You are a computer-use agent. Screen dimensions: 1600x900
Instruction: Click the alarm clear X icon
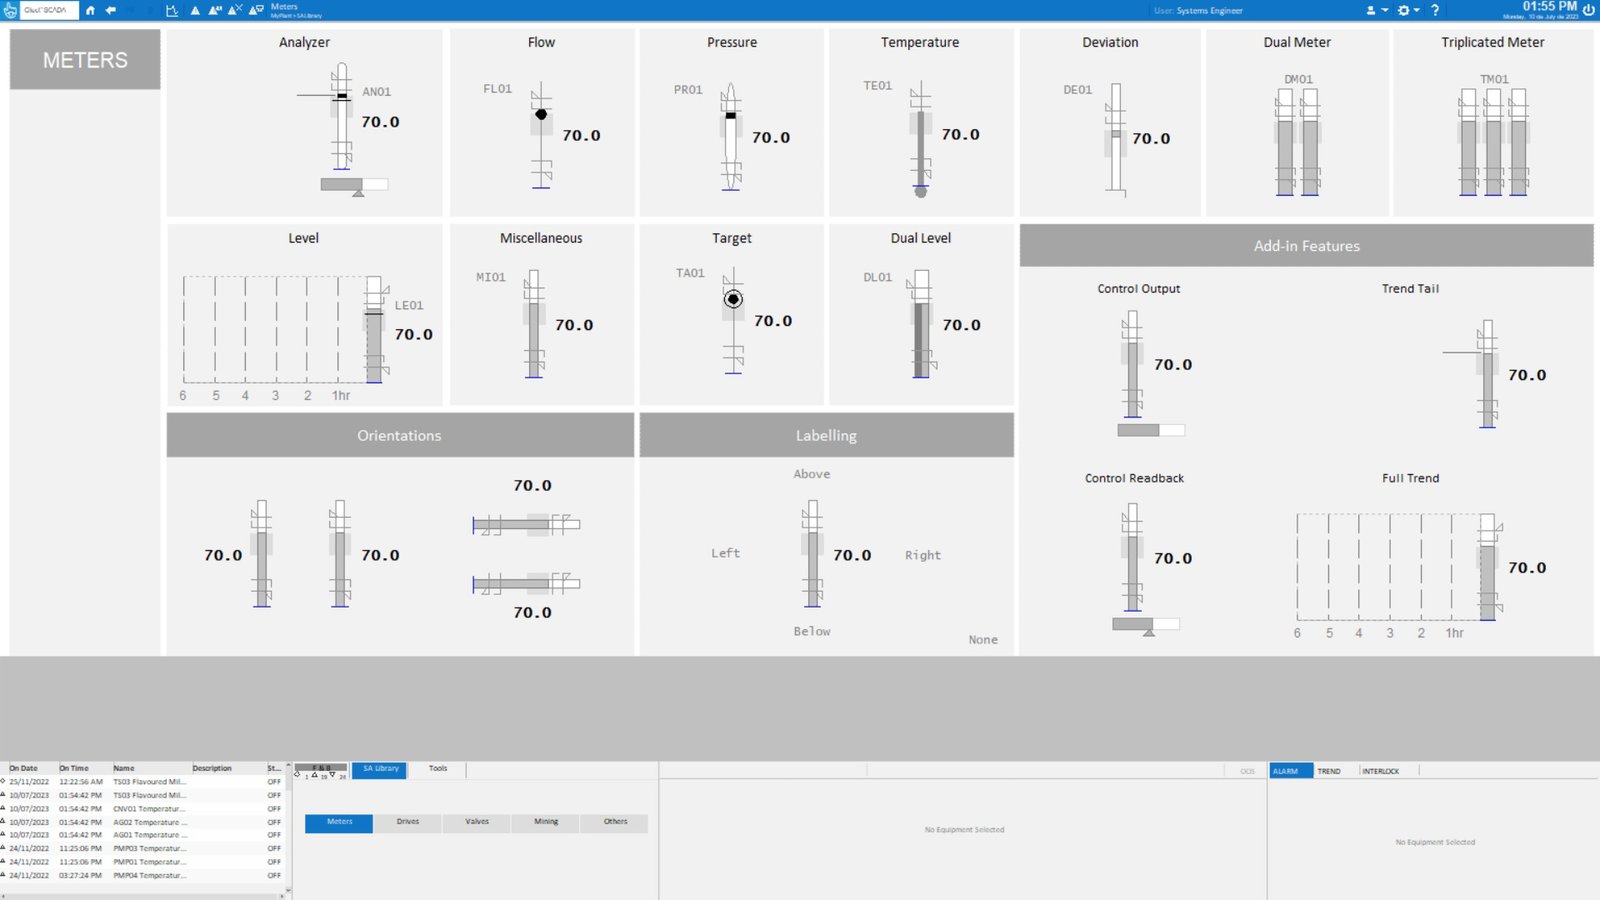coord(235,10)
